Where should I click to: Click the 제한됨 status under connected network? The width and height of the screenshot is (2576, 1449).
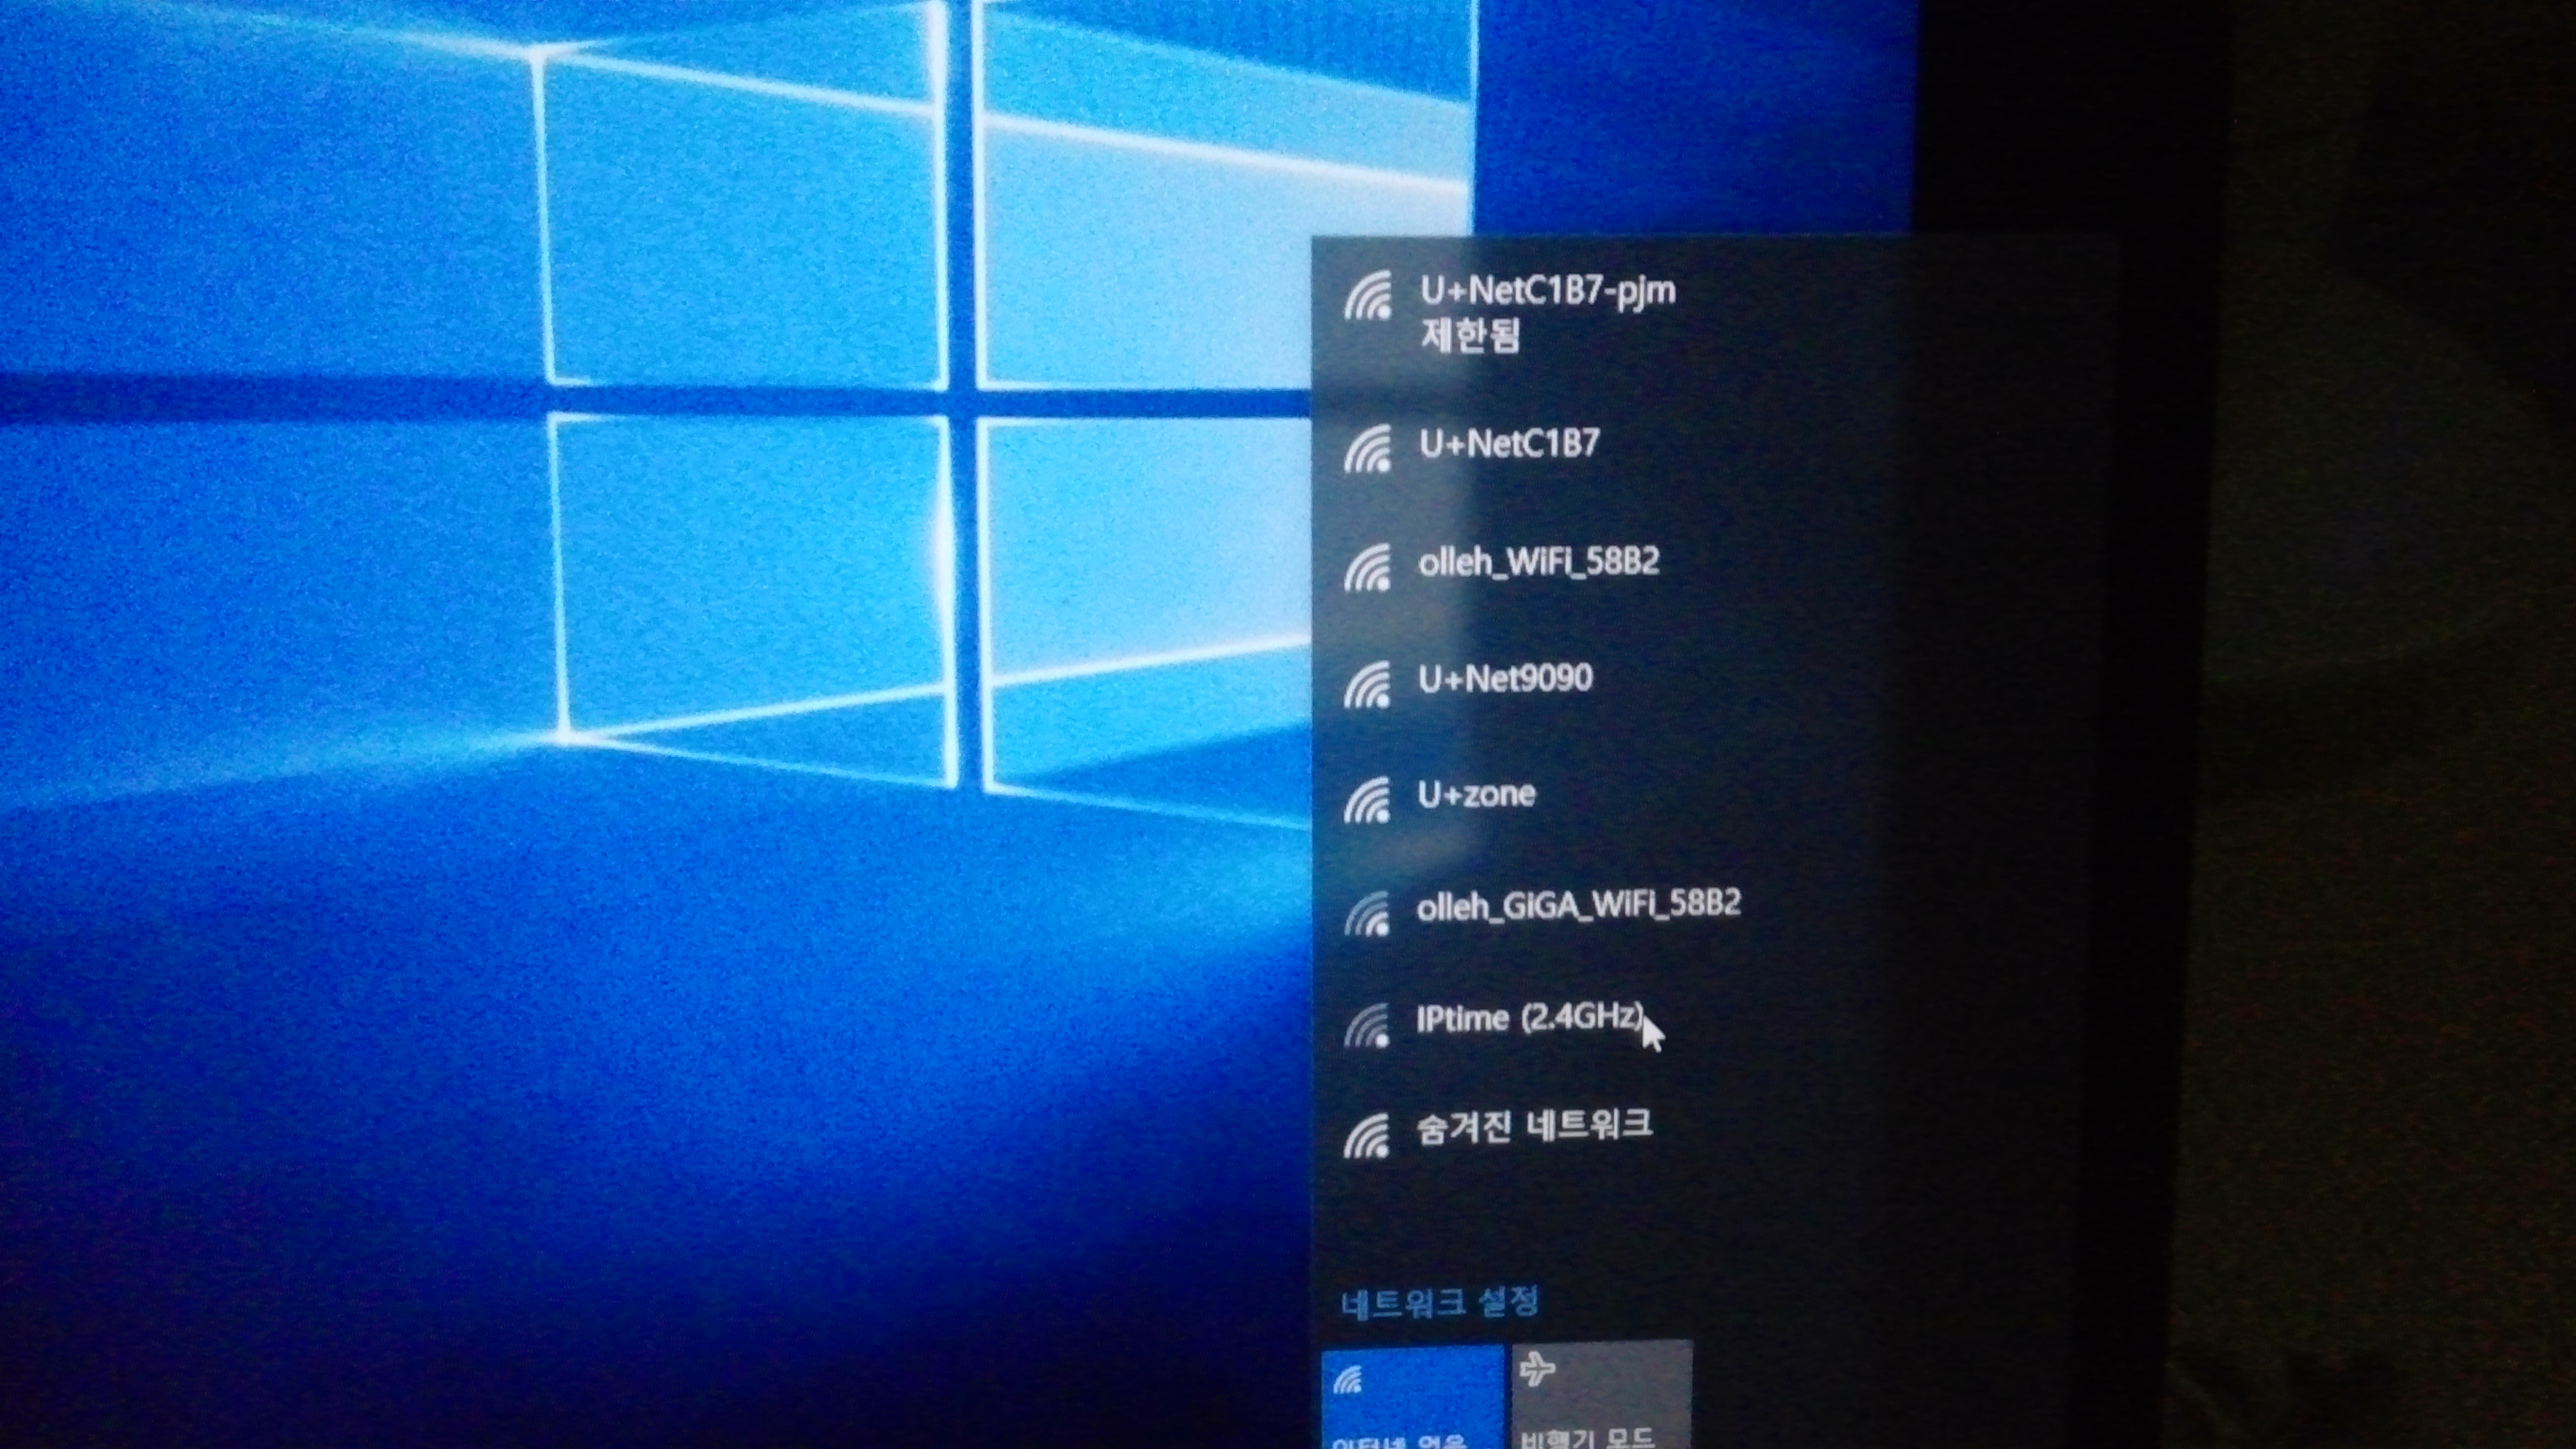[1470, 335]
